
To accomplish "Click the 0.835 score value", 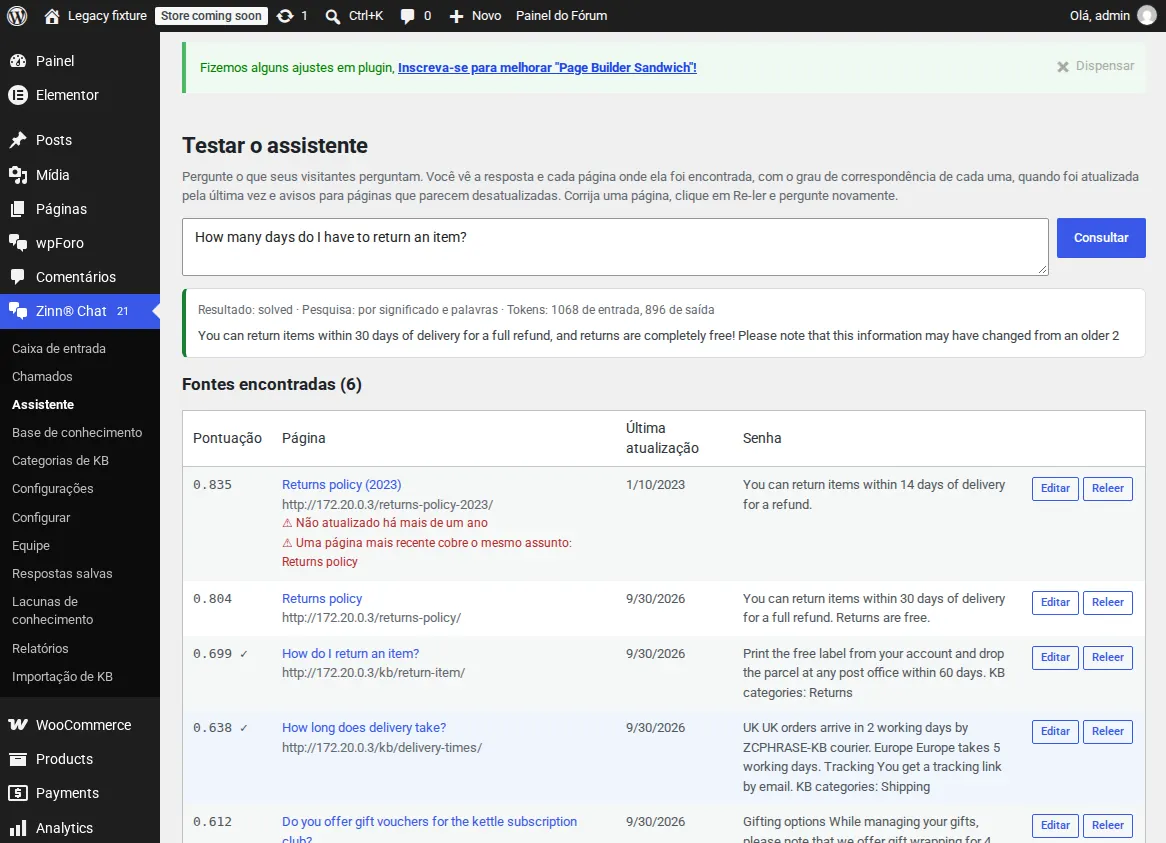I will point(213,485).
